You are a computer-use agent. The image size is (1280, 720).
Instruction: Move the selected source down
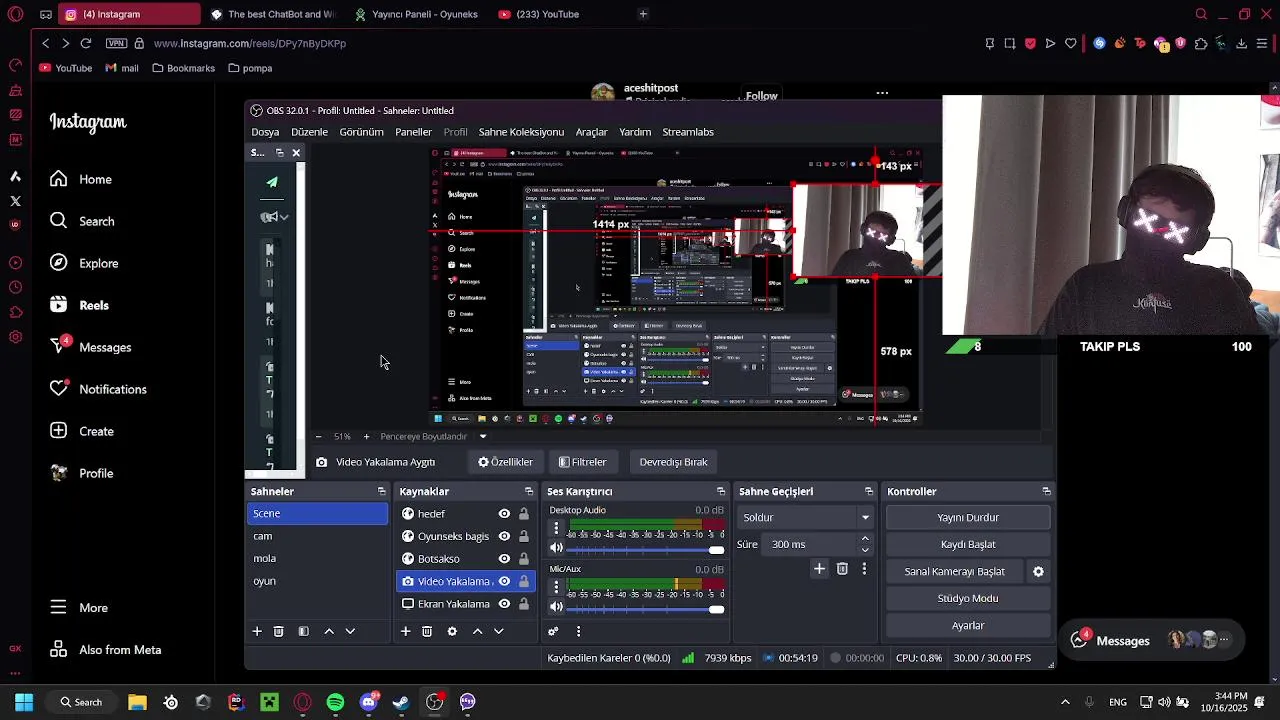tap(498, 631)
